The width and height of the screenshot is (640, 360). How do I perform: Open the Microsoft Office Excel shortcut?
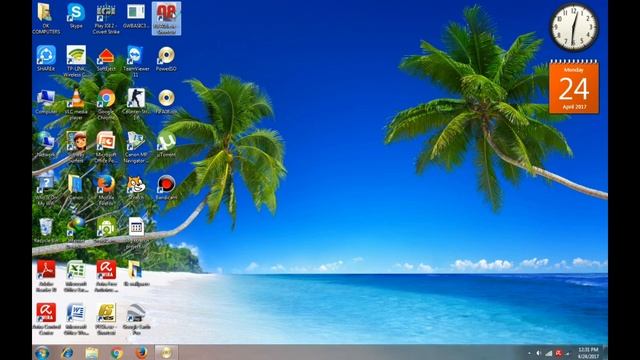click(x=76, y=276)
